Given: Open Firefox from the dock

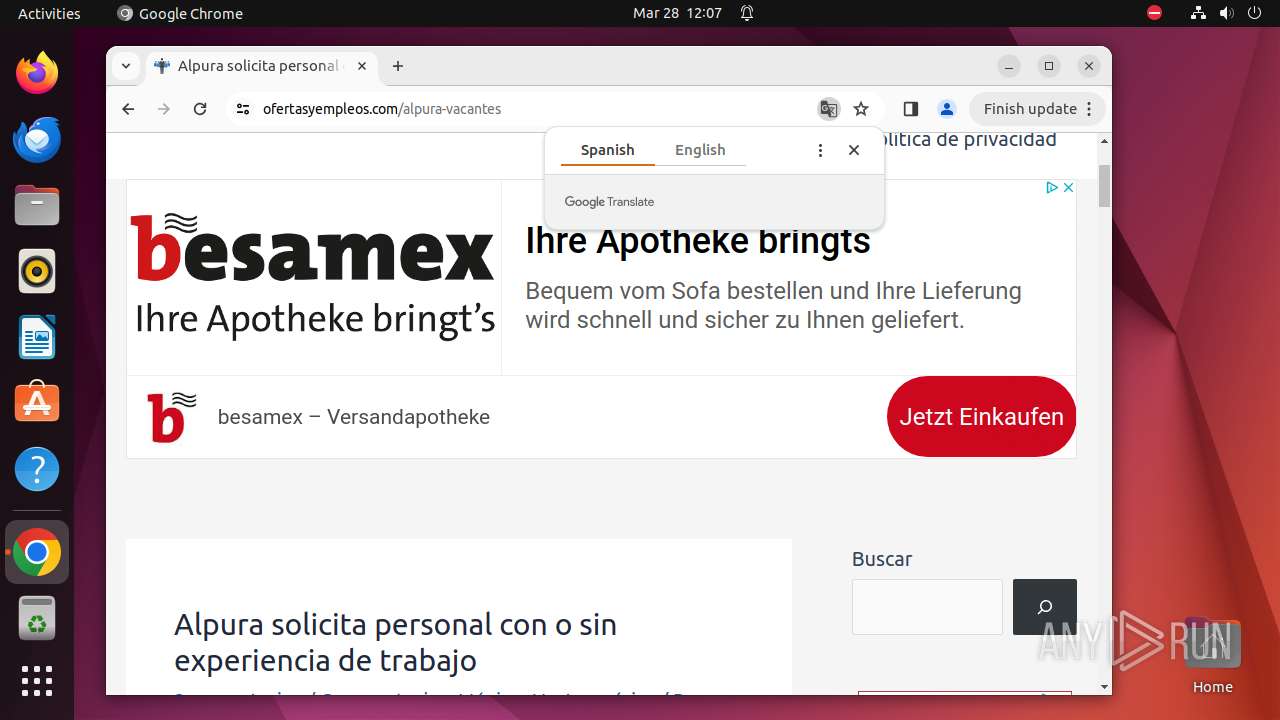Looking at the screenshot, I should [x=37, y=73].
